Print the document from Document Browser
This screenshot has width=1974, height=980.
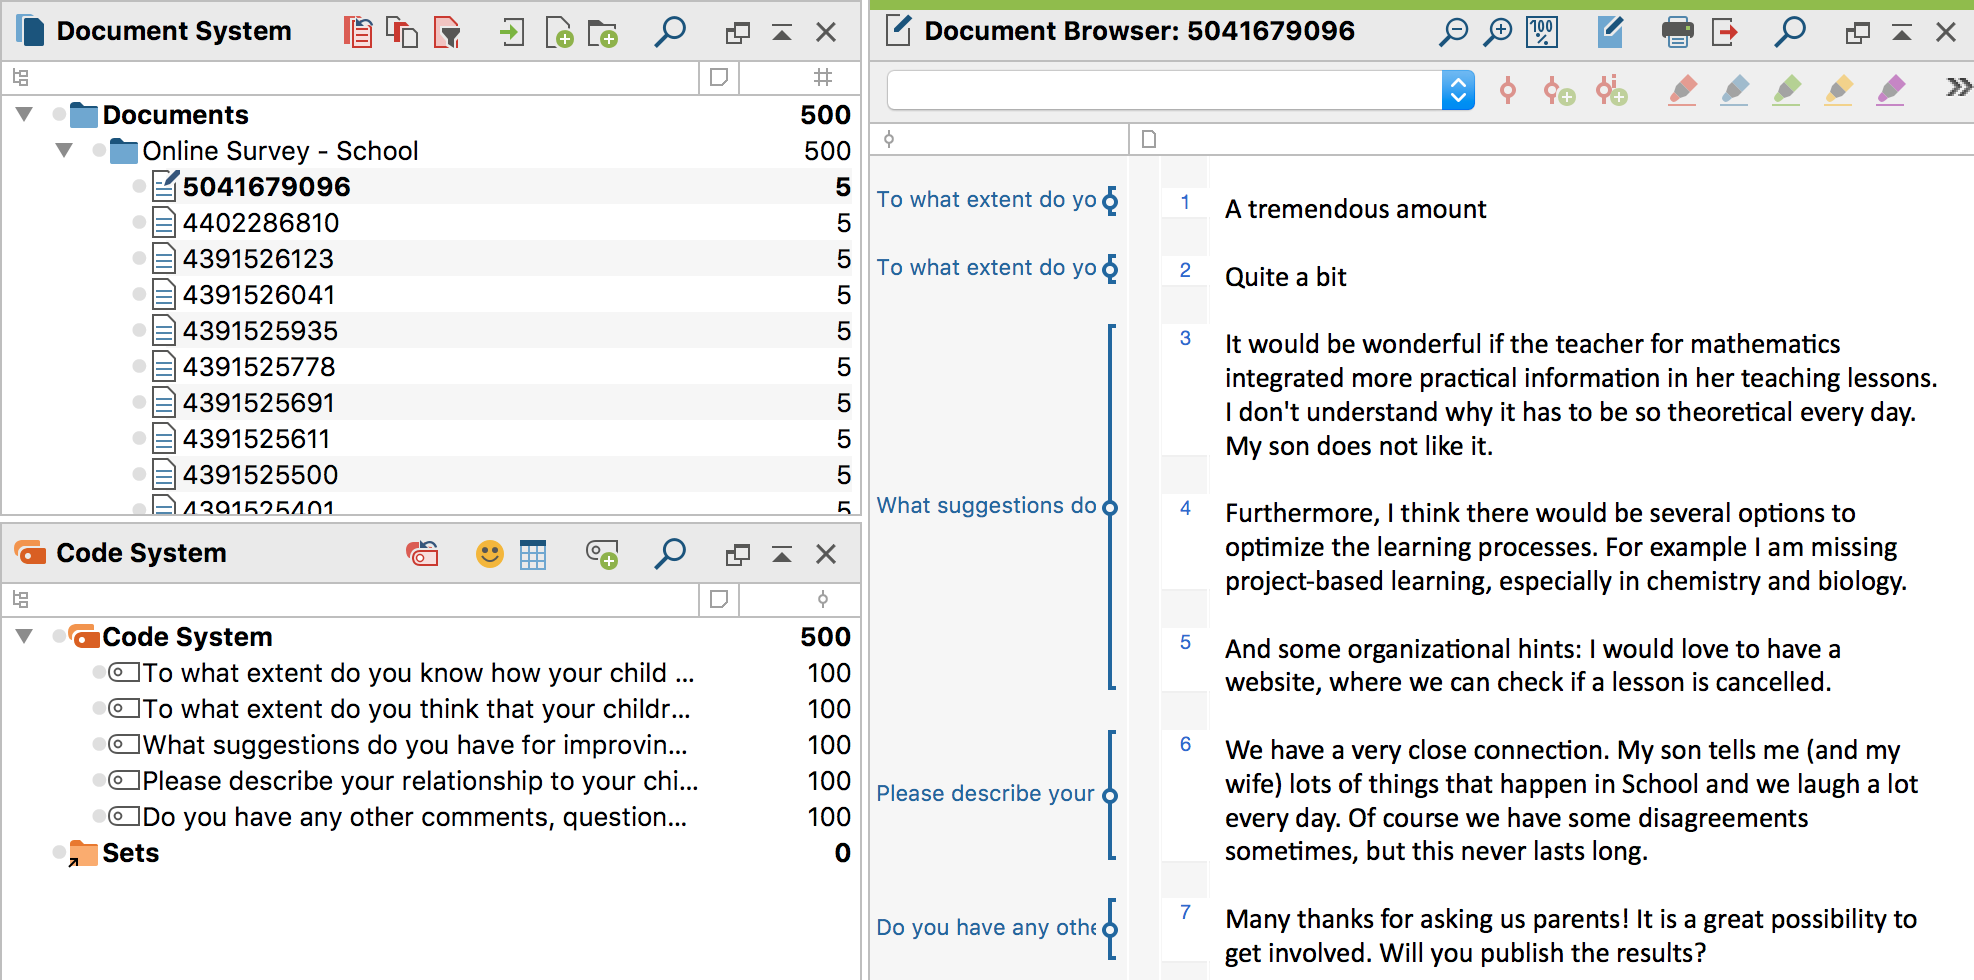tap(1677, 32)
